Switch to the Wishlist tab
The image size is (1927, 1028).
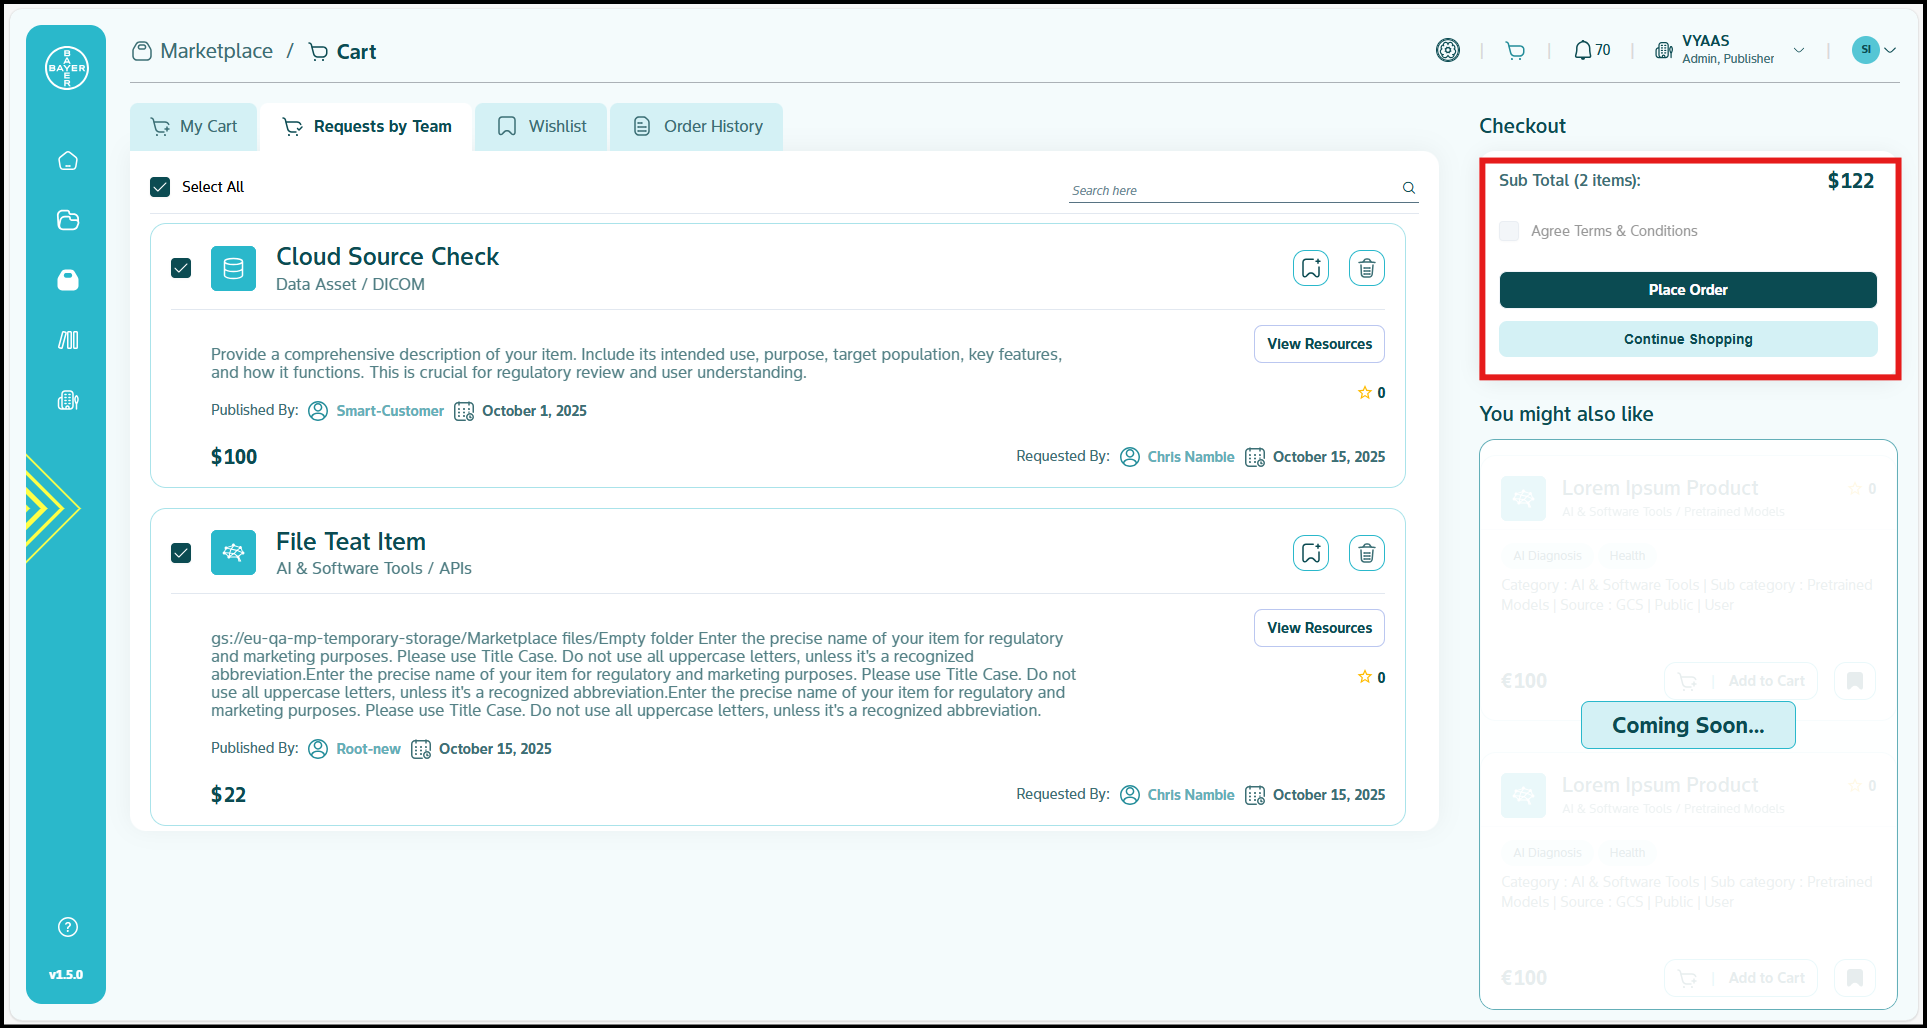click(x=541, y=127)
